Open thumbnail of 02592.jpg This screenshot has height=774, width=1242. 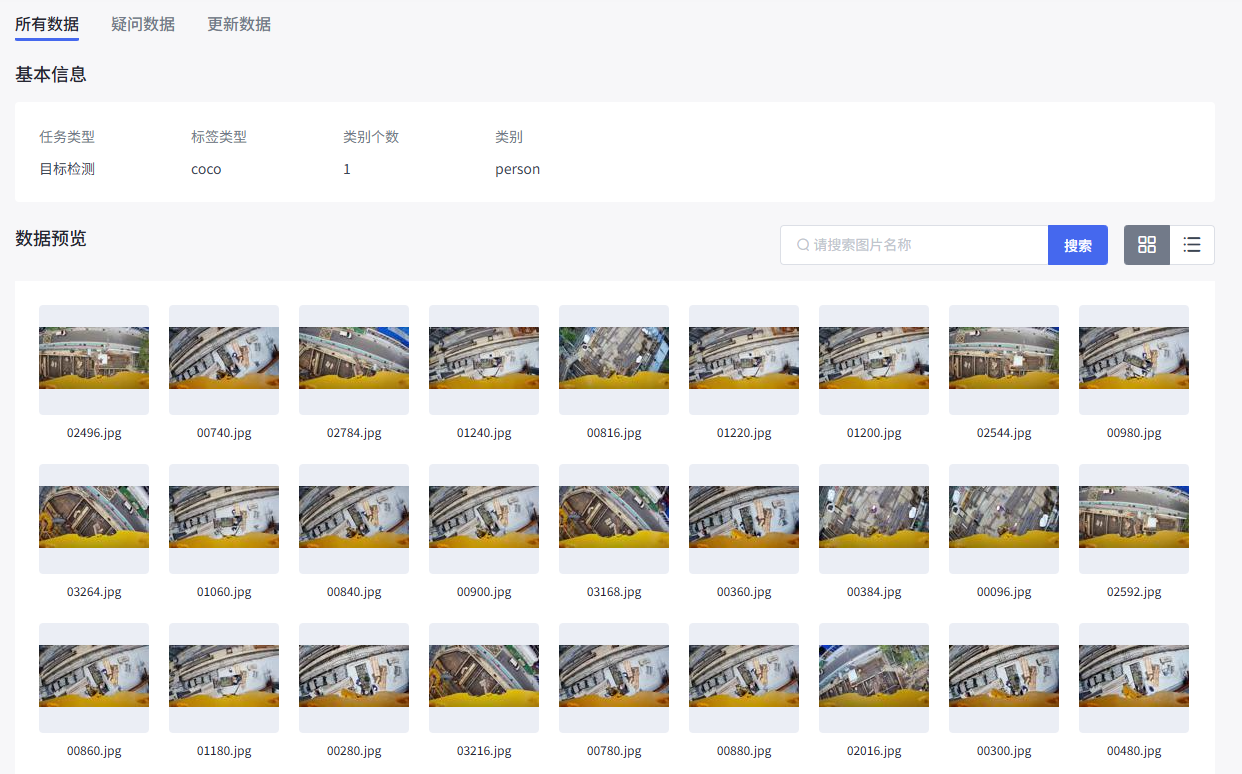pos(1134,519)
